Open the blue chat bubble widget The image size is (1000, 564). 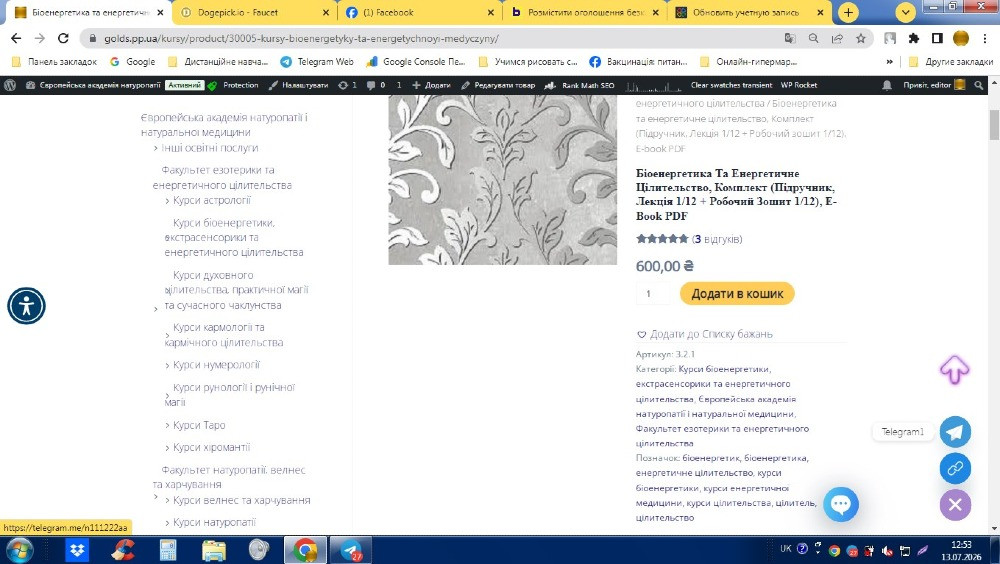tap(841, 504)
